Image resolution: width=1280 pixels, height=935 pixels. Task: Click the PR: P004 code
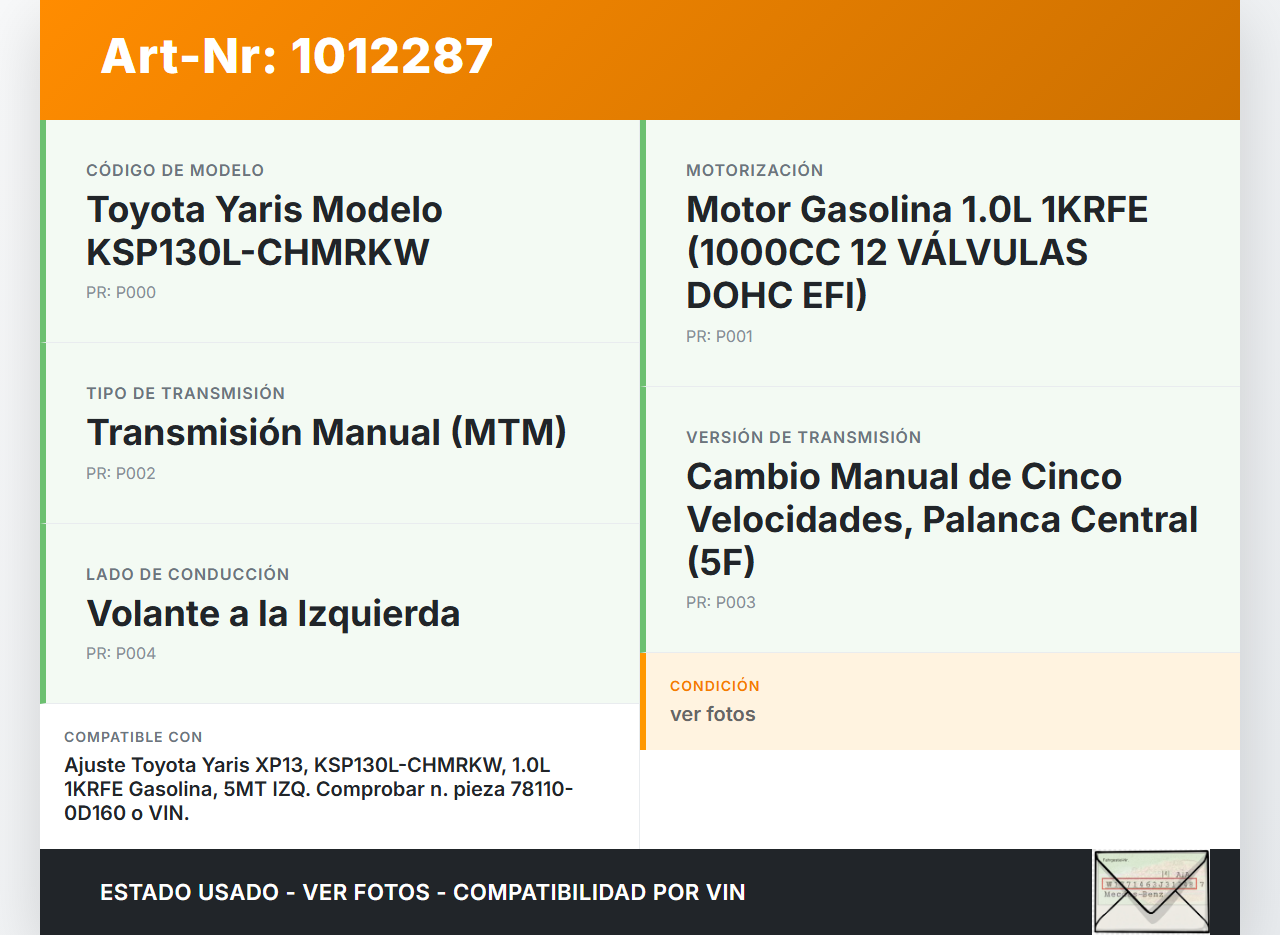pyautogui.click(x=121, y=654)
